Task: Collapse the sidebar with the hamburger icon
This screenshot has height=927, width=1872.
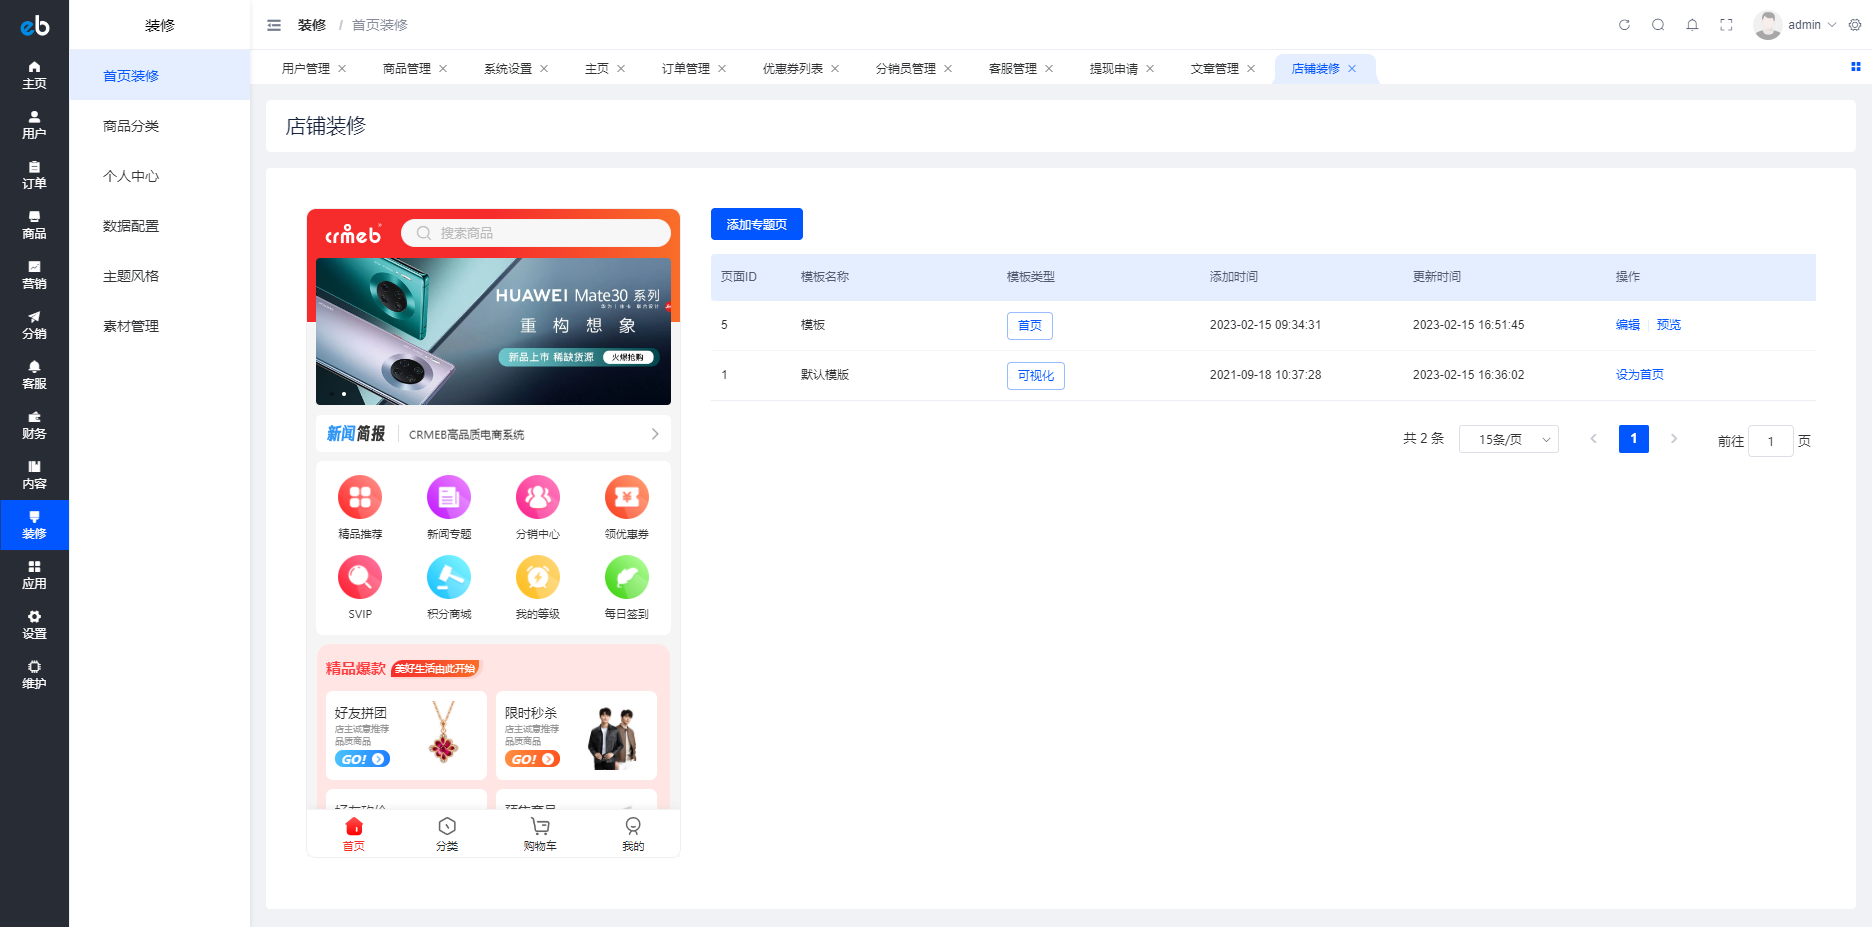Action: coord(274,25)
